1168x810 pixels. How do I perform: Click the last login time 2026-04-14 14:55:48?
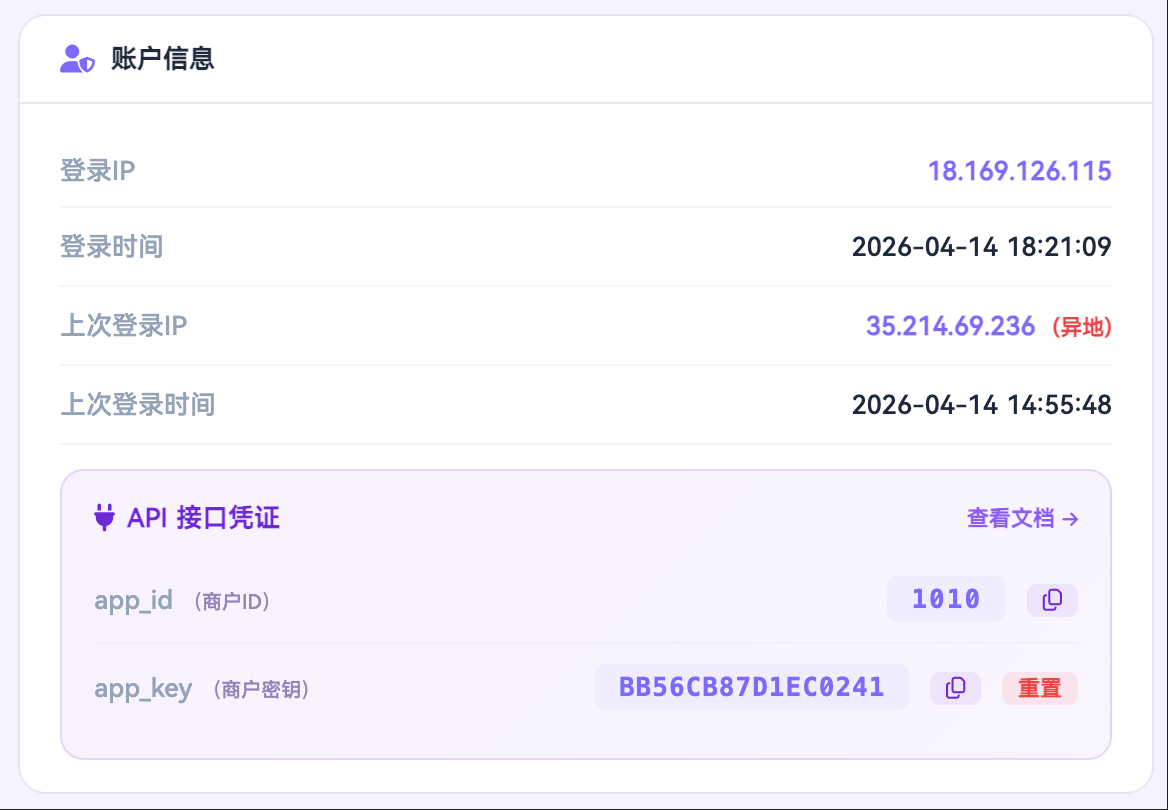click(981, 405)
